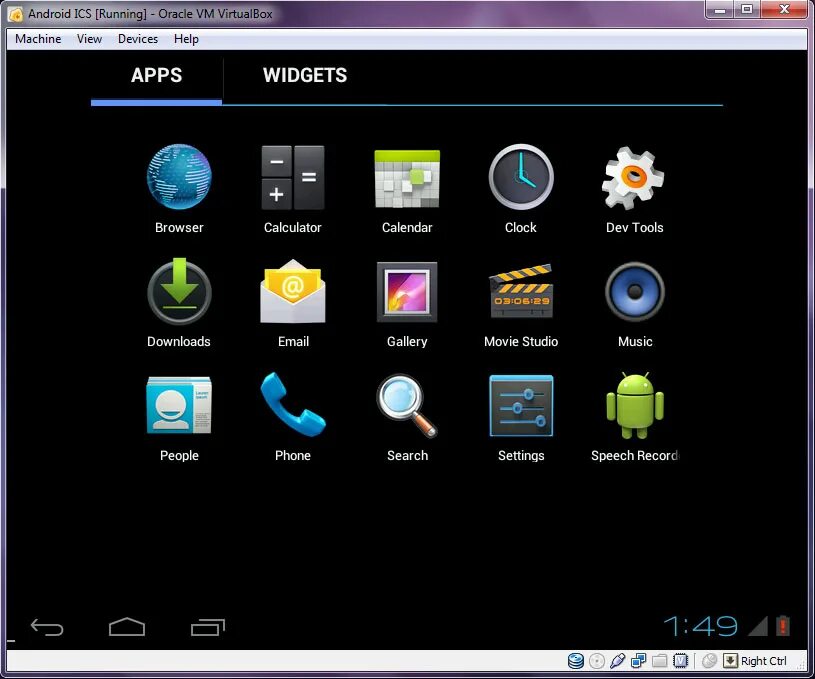This screenshot has height=679, width=815.
Task: Switch to the WIDGETS tab
Action: pyautogui.click(x=305, y=75)
